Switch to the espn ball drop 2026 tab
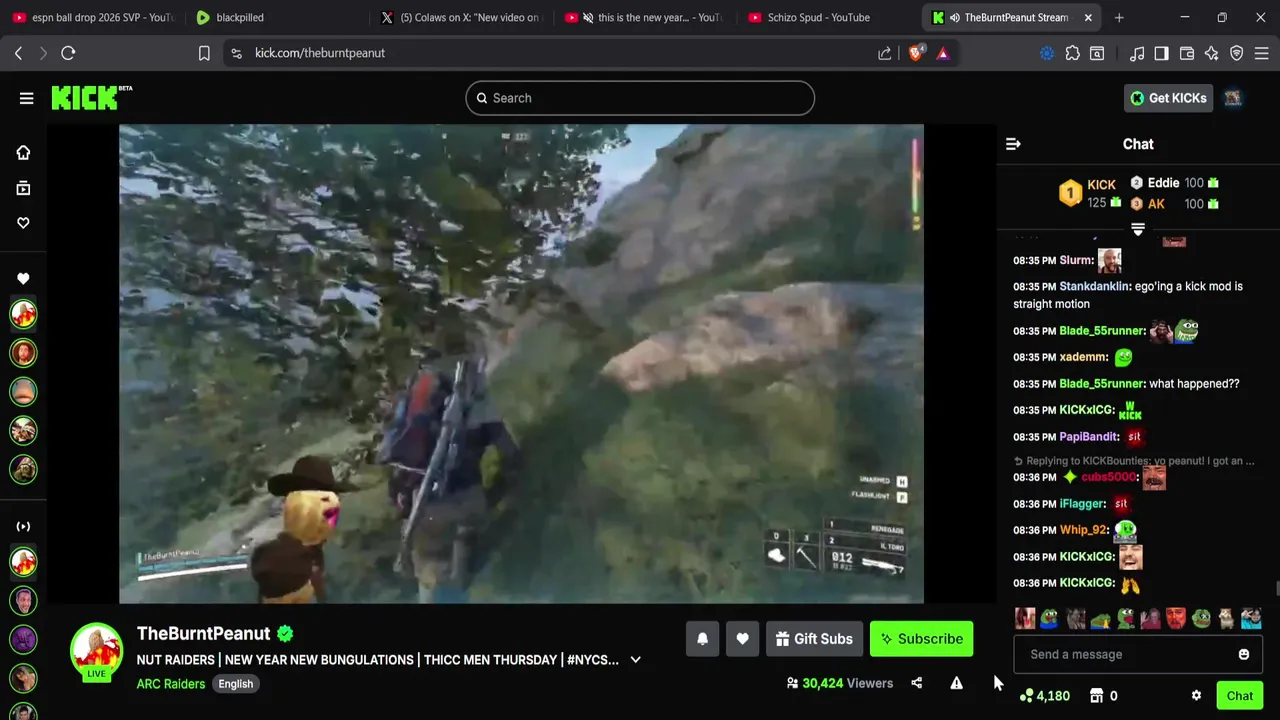 [93, 17]
